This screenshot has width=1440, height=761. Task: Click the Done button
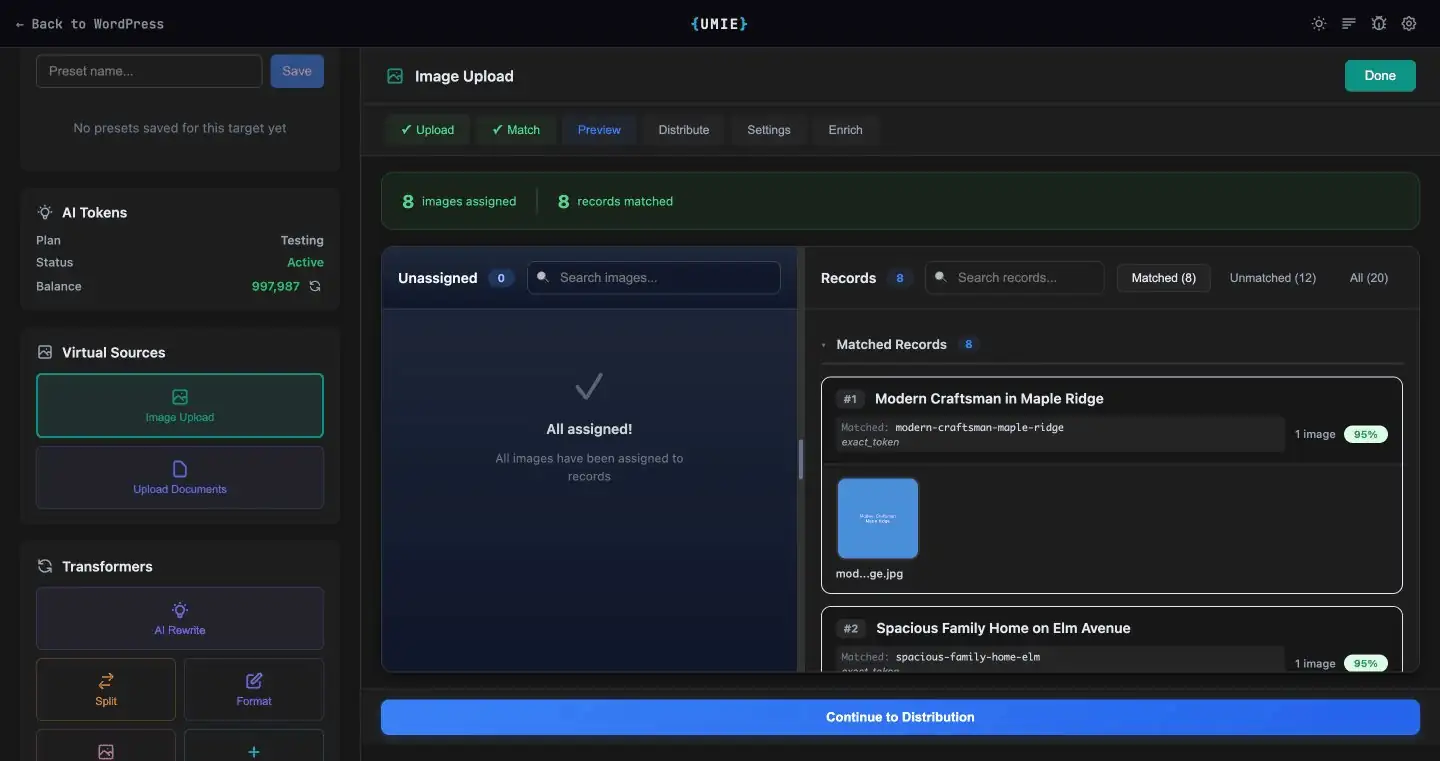click(1380, 76)
